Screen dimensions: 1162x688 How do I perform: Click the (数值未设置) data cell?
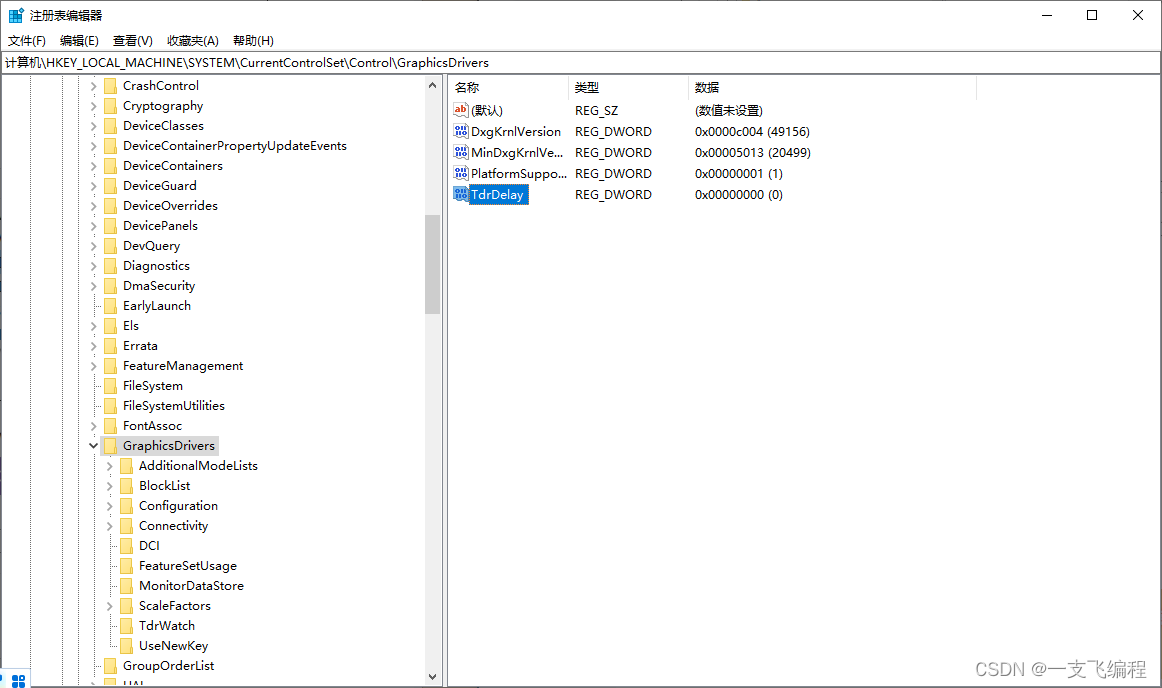(x=728, y=110)
